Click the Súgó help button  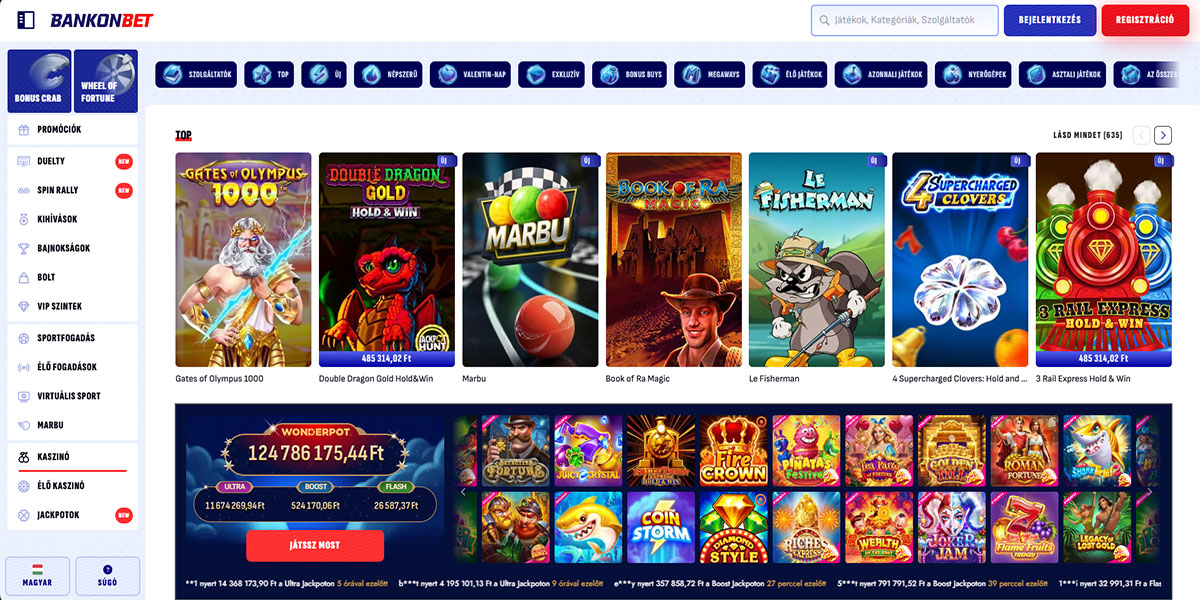pos(108,576)
